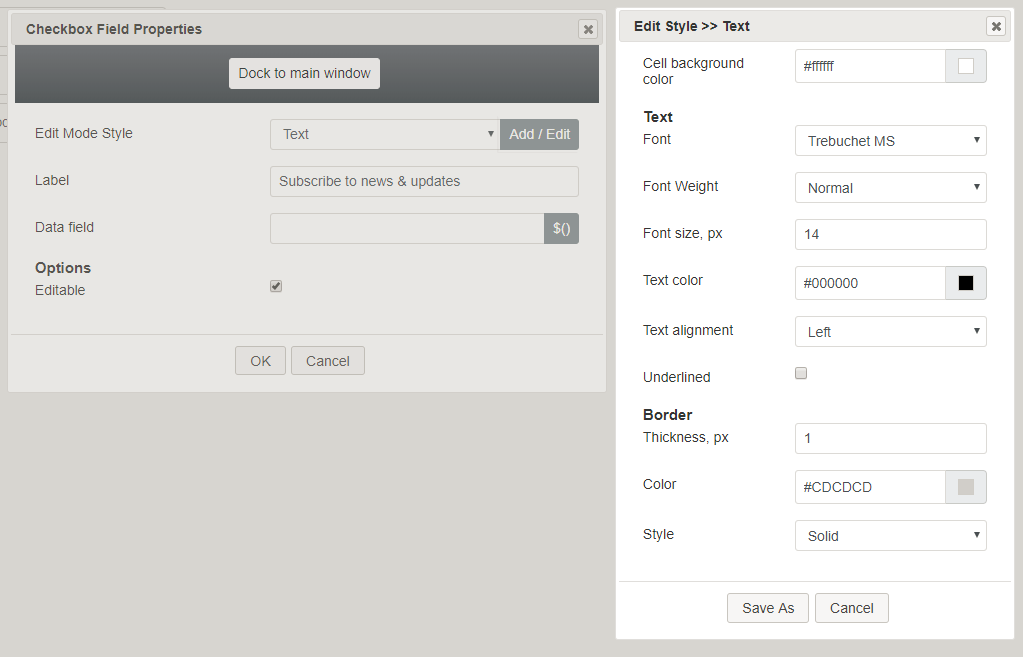This screenshot has height=657, width=1023.
Task: Click the Label input field
Action: pos(424,181)
